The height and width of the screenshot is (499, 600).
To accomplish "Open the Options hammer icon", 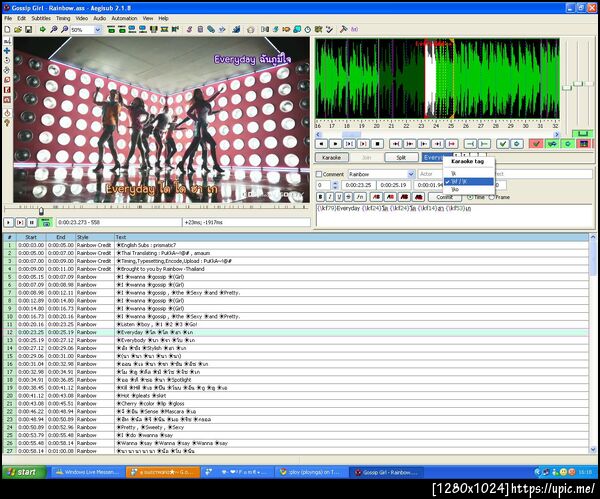I will click(x=343, y=29).
